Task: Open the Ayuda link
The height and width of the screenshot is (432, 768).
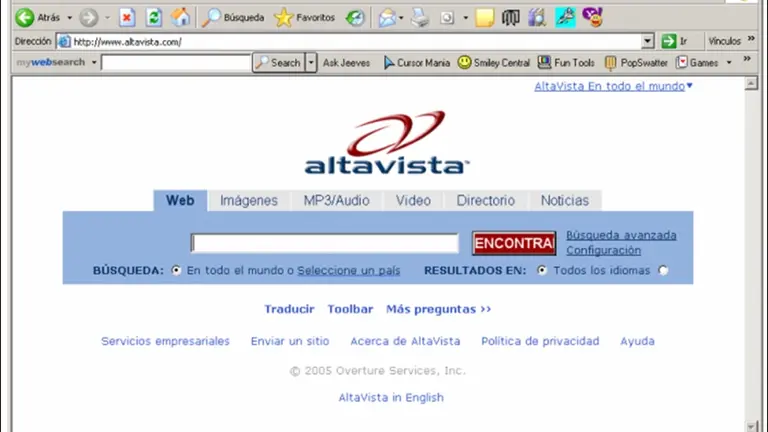Action: click(637, 341)
